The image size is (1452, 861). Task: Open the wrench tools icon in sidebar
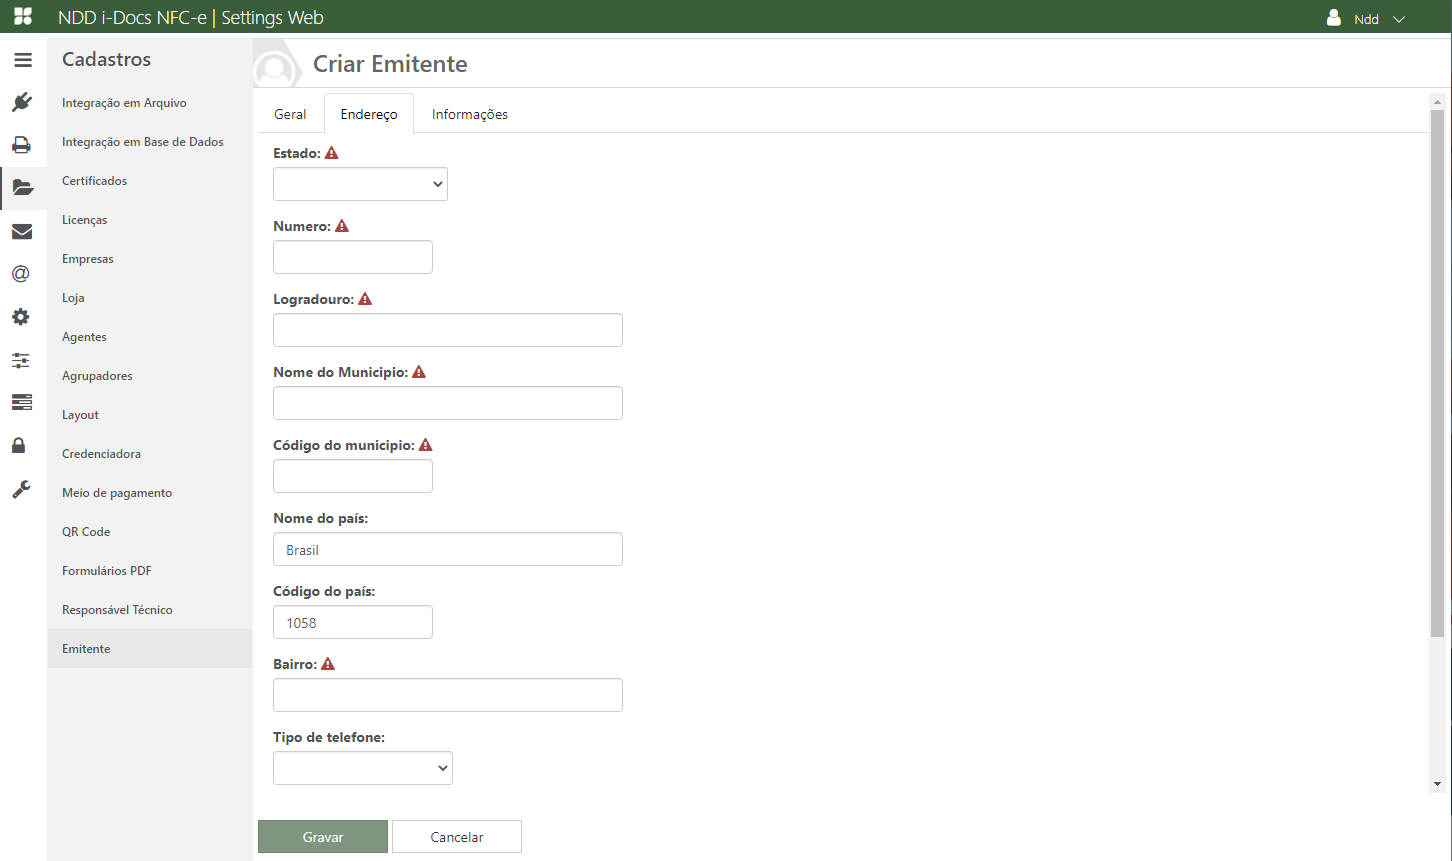pyautogui.click(x=21, y=489)
